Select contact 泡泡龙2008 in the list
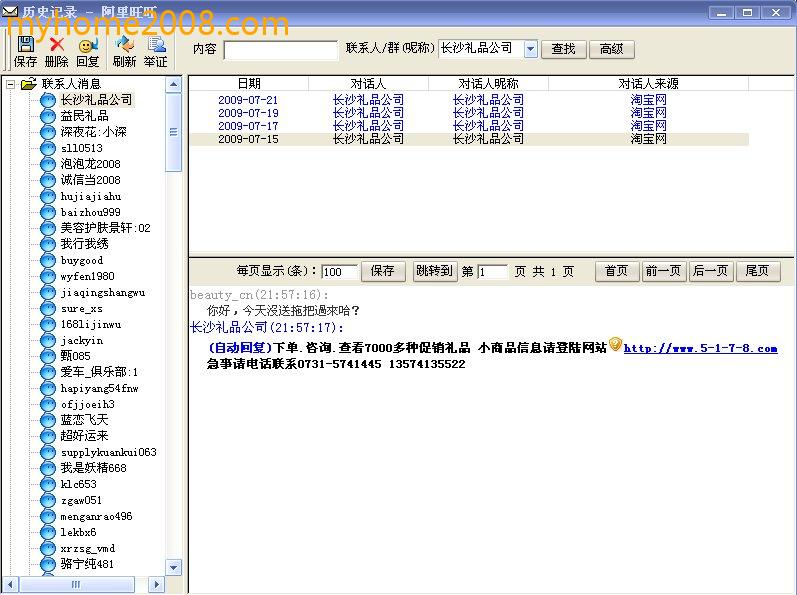797x595 pixels. point(90,164)
